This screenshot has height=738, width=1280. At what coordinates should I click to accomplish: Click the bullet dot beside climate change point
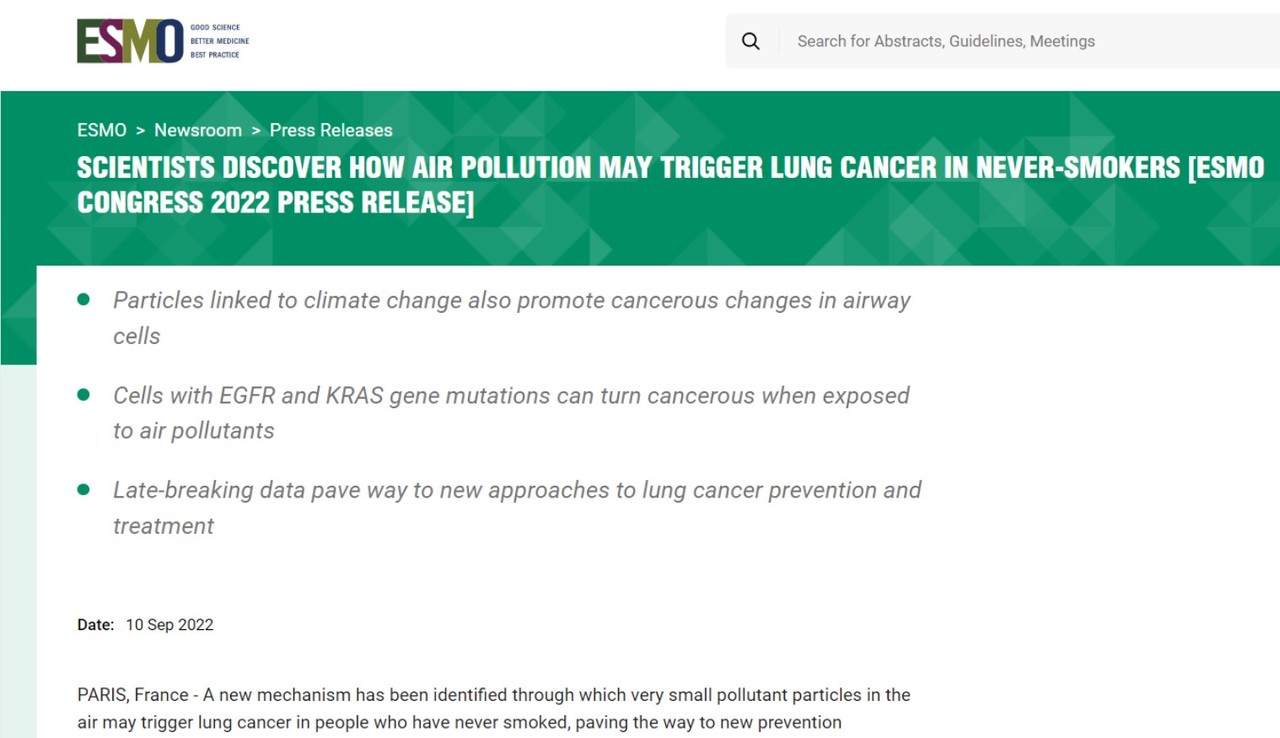84,299
